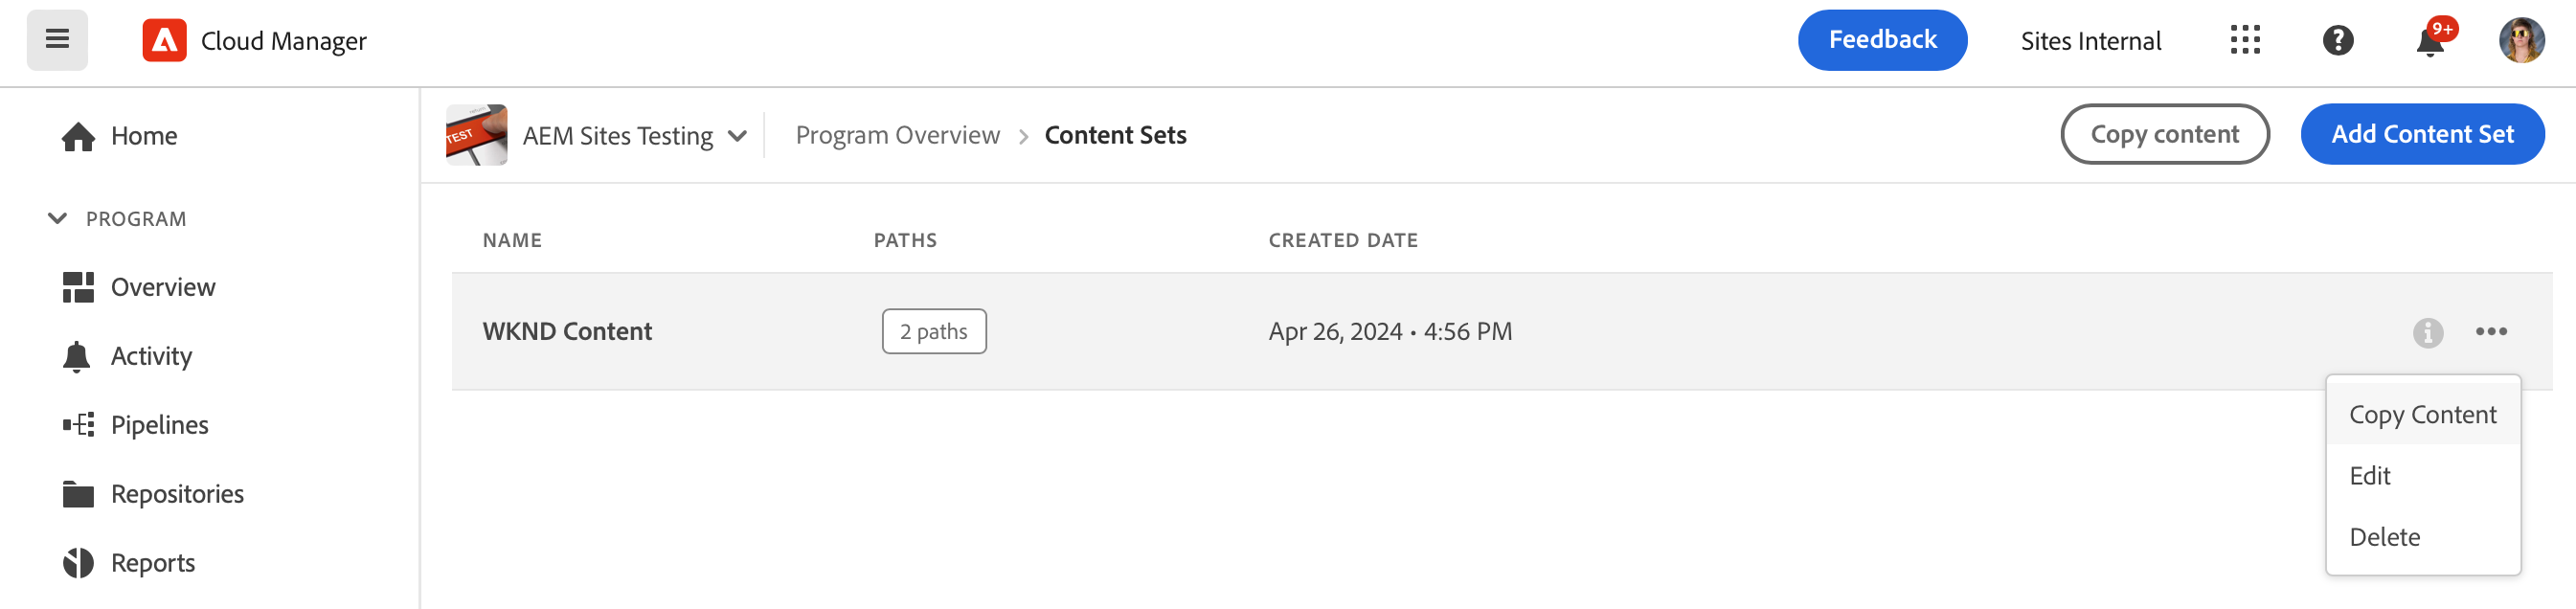Choose Edit from the context menu
Image resolution: width=2576 pixels, height=609 pixels.
pyautogui.click(x=2369, y=476)
